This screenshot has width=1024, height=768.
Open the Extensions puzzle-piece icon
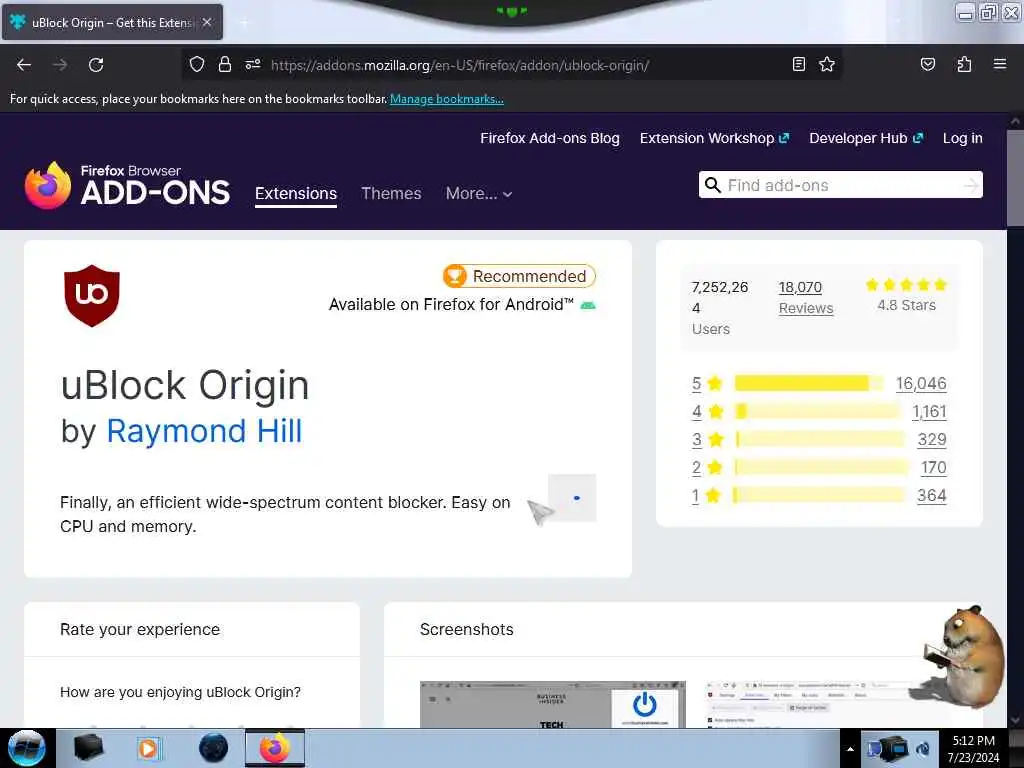964,64
